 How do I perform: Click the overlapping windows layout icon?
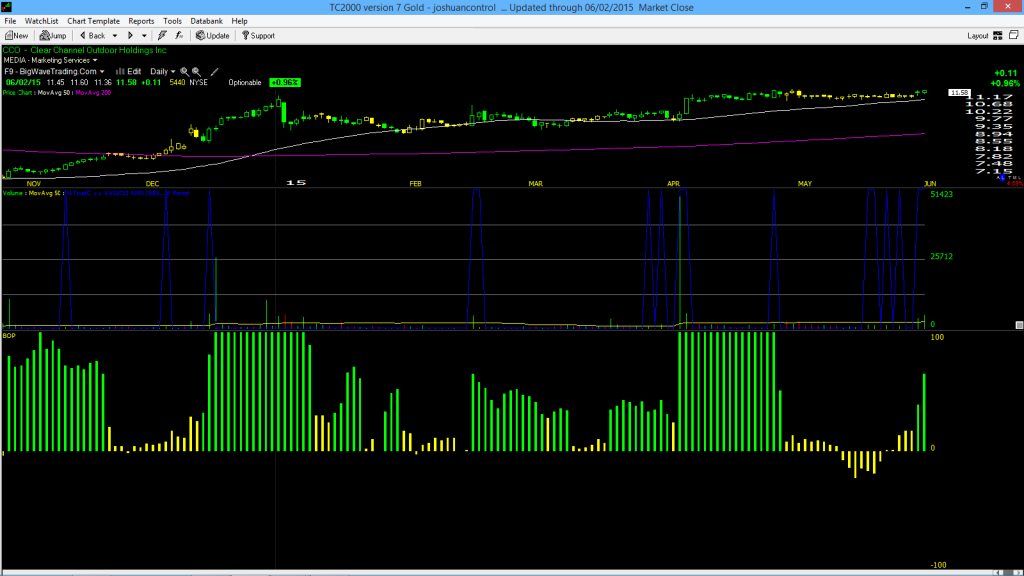1014,35
